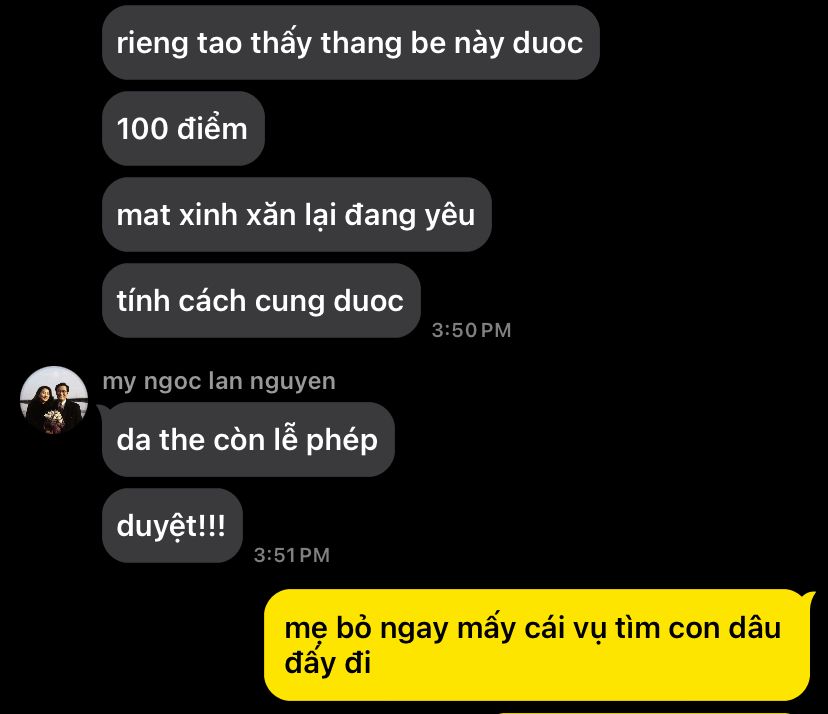Click the 3:51 PM timestamp

click(x=291, y=555)
